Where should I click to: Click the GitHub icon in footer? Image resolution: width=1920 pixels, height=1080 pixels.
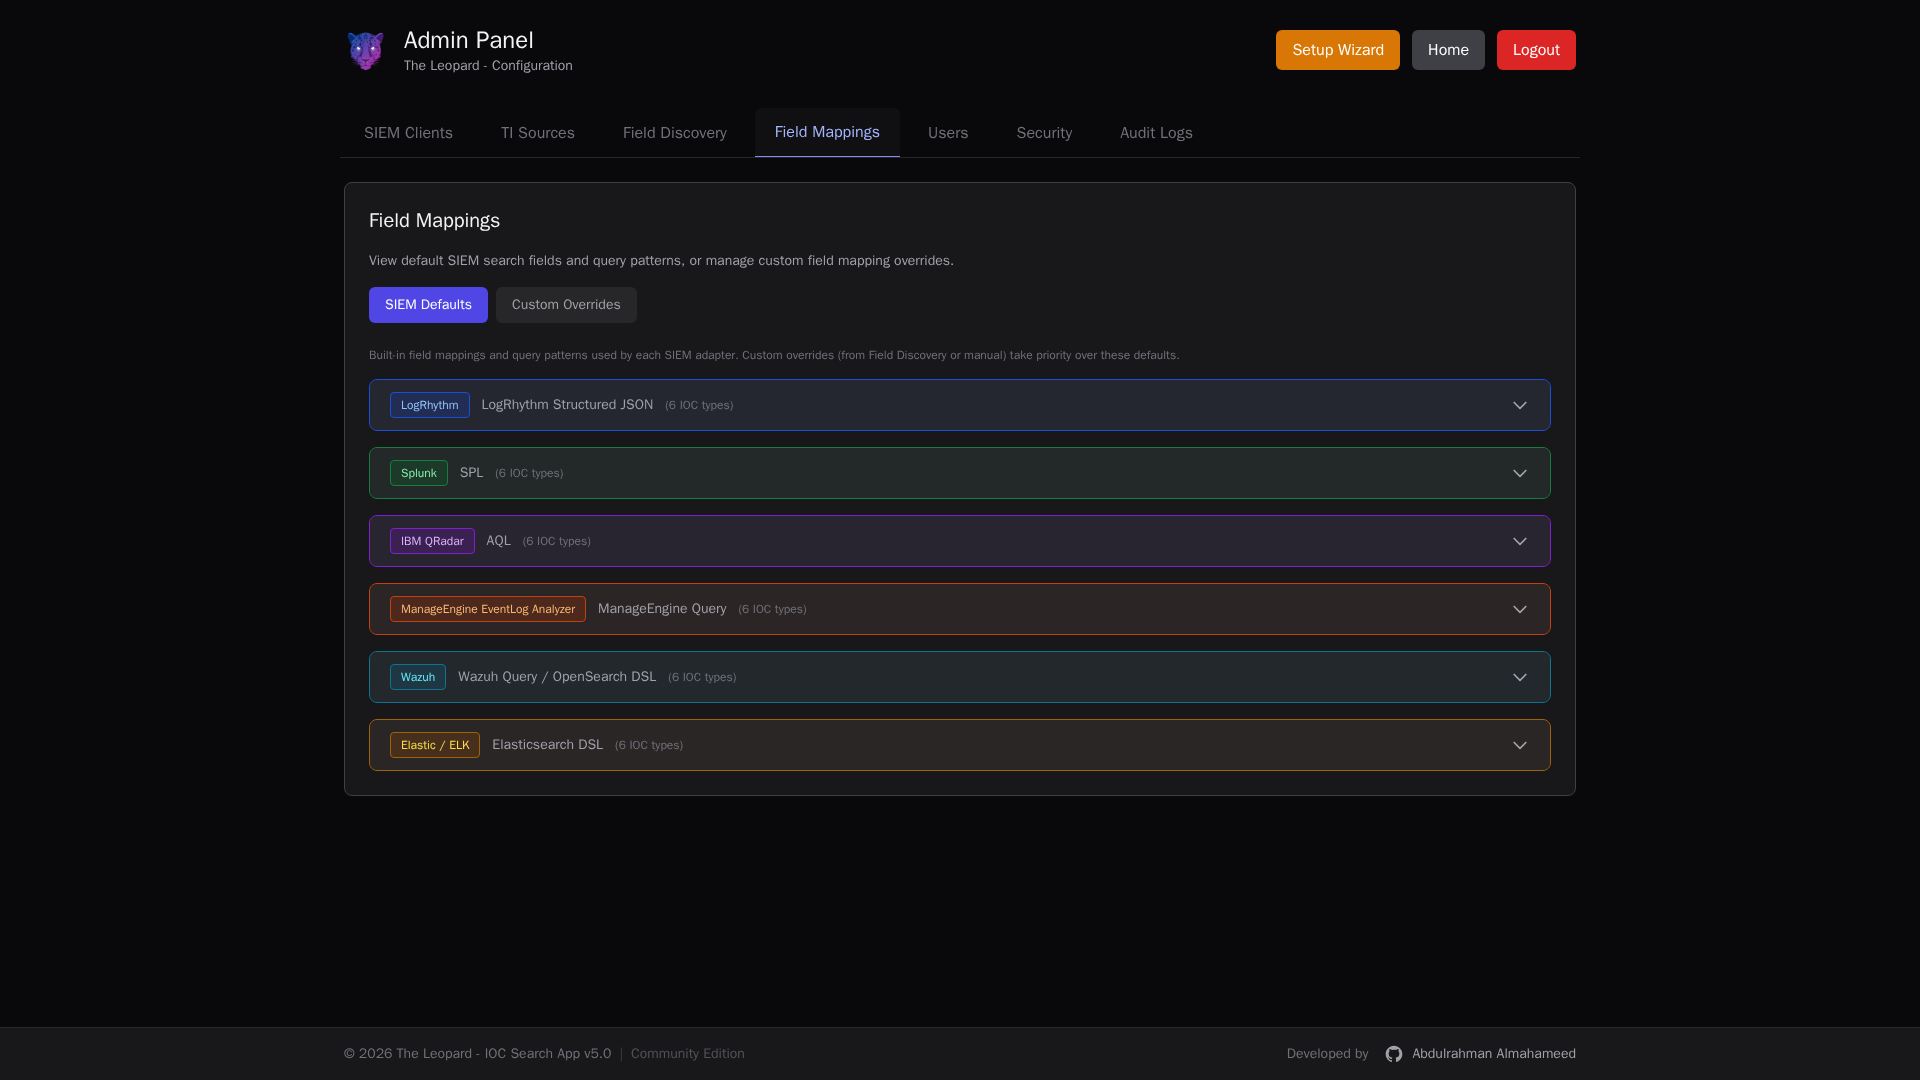coord(1393,1054)
